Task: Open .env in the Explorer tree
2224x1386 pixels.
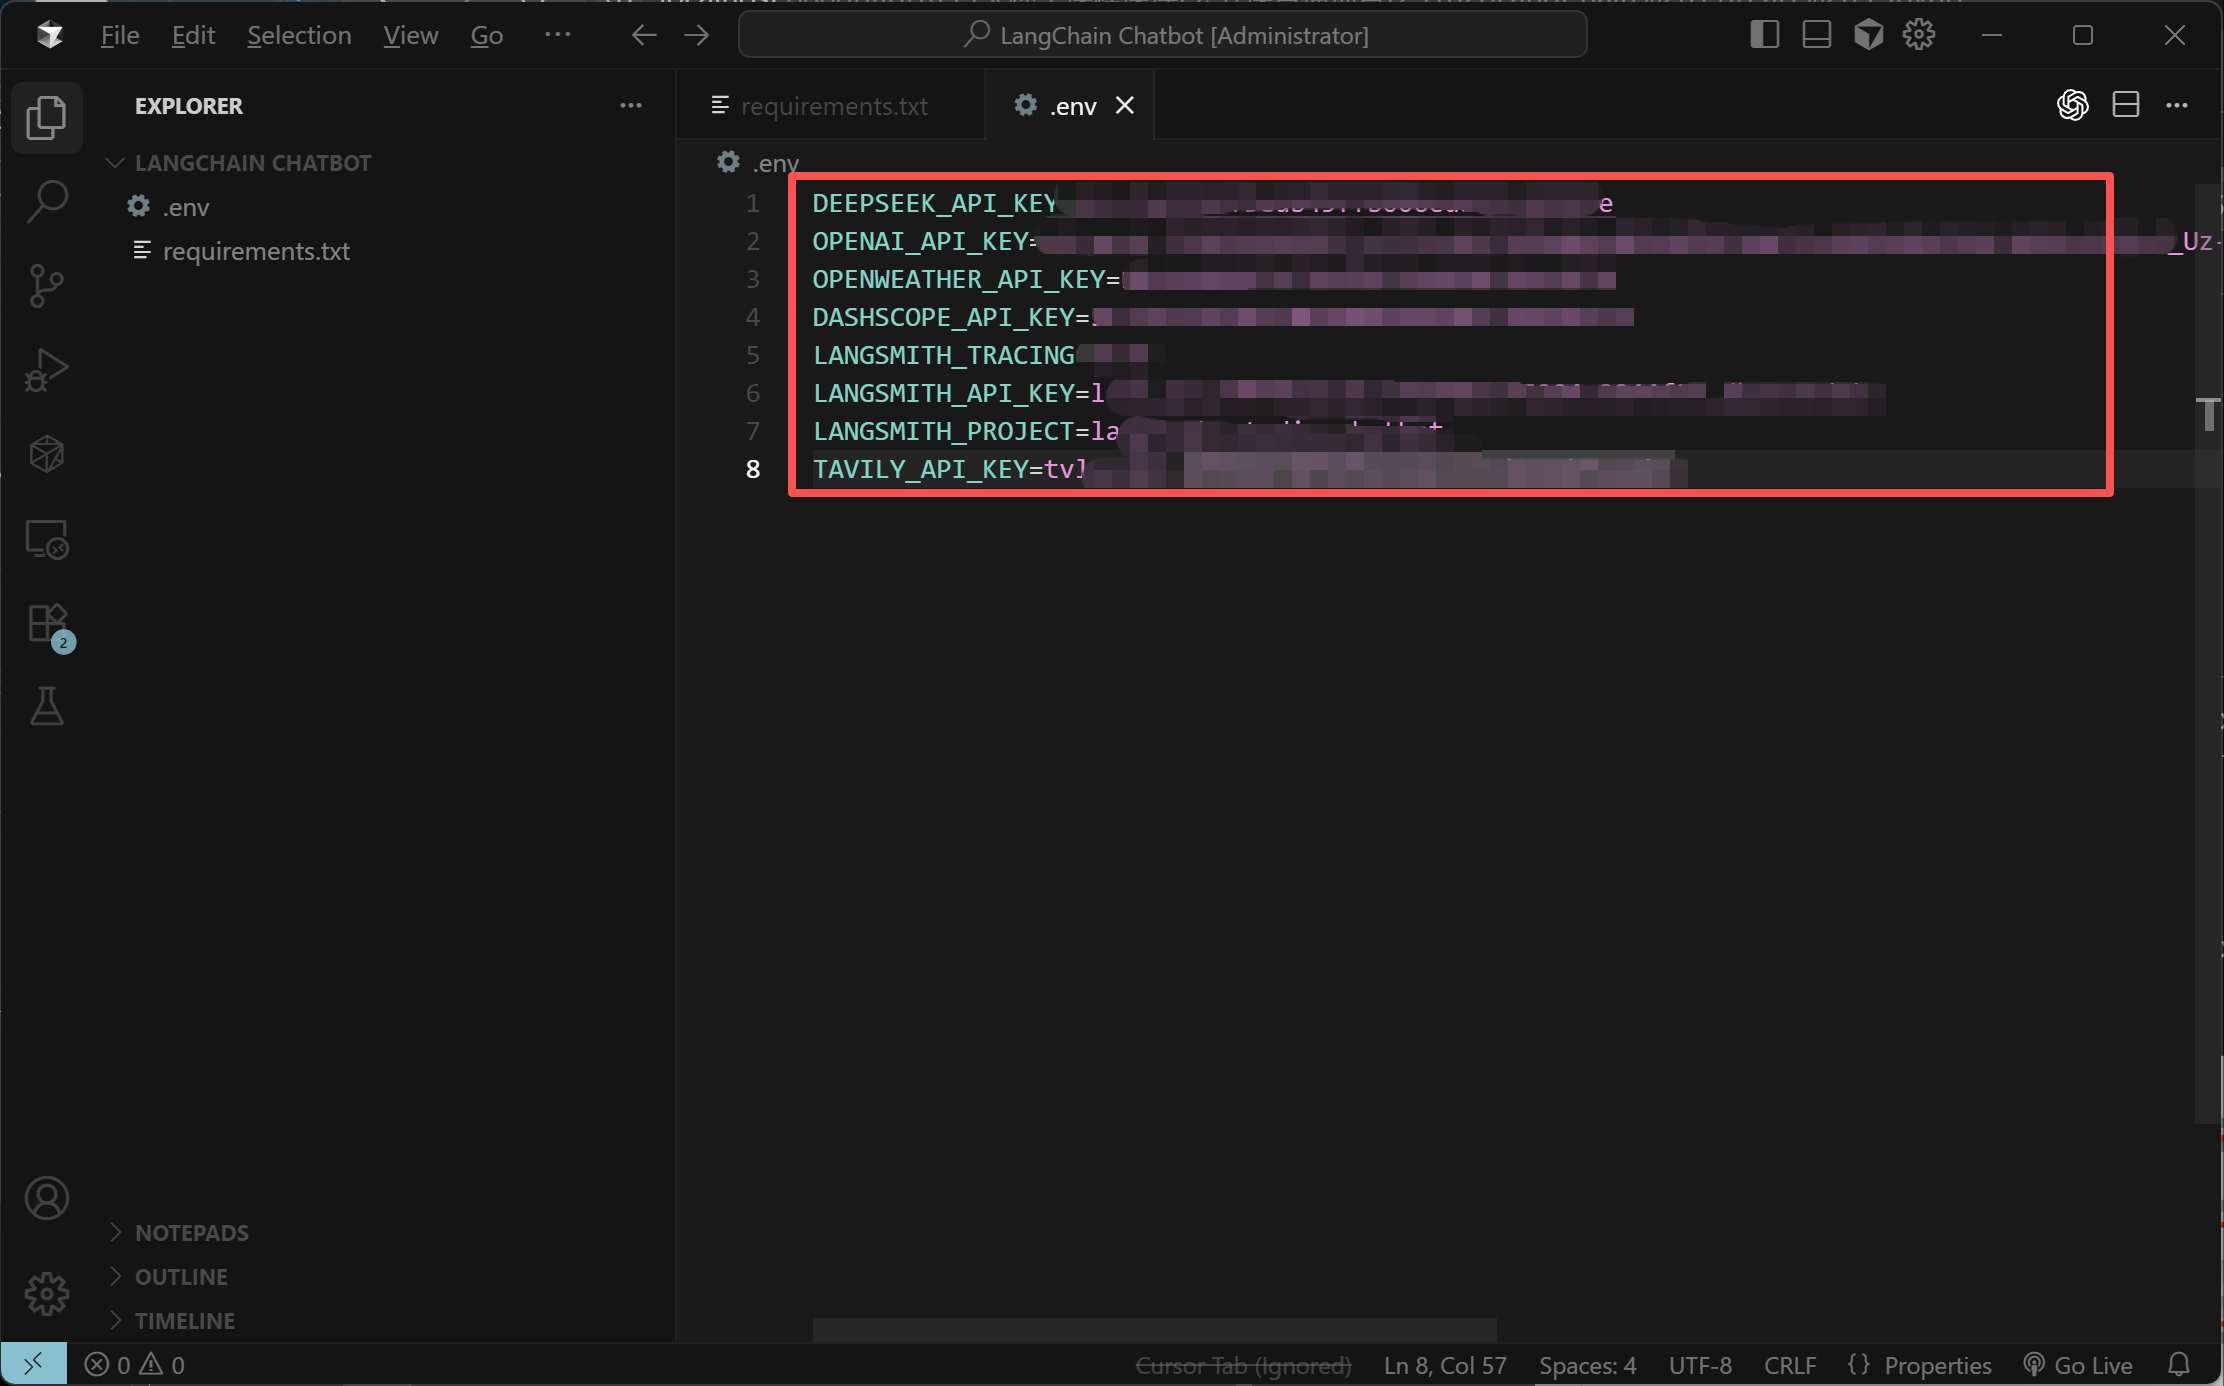Action: 186,207
